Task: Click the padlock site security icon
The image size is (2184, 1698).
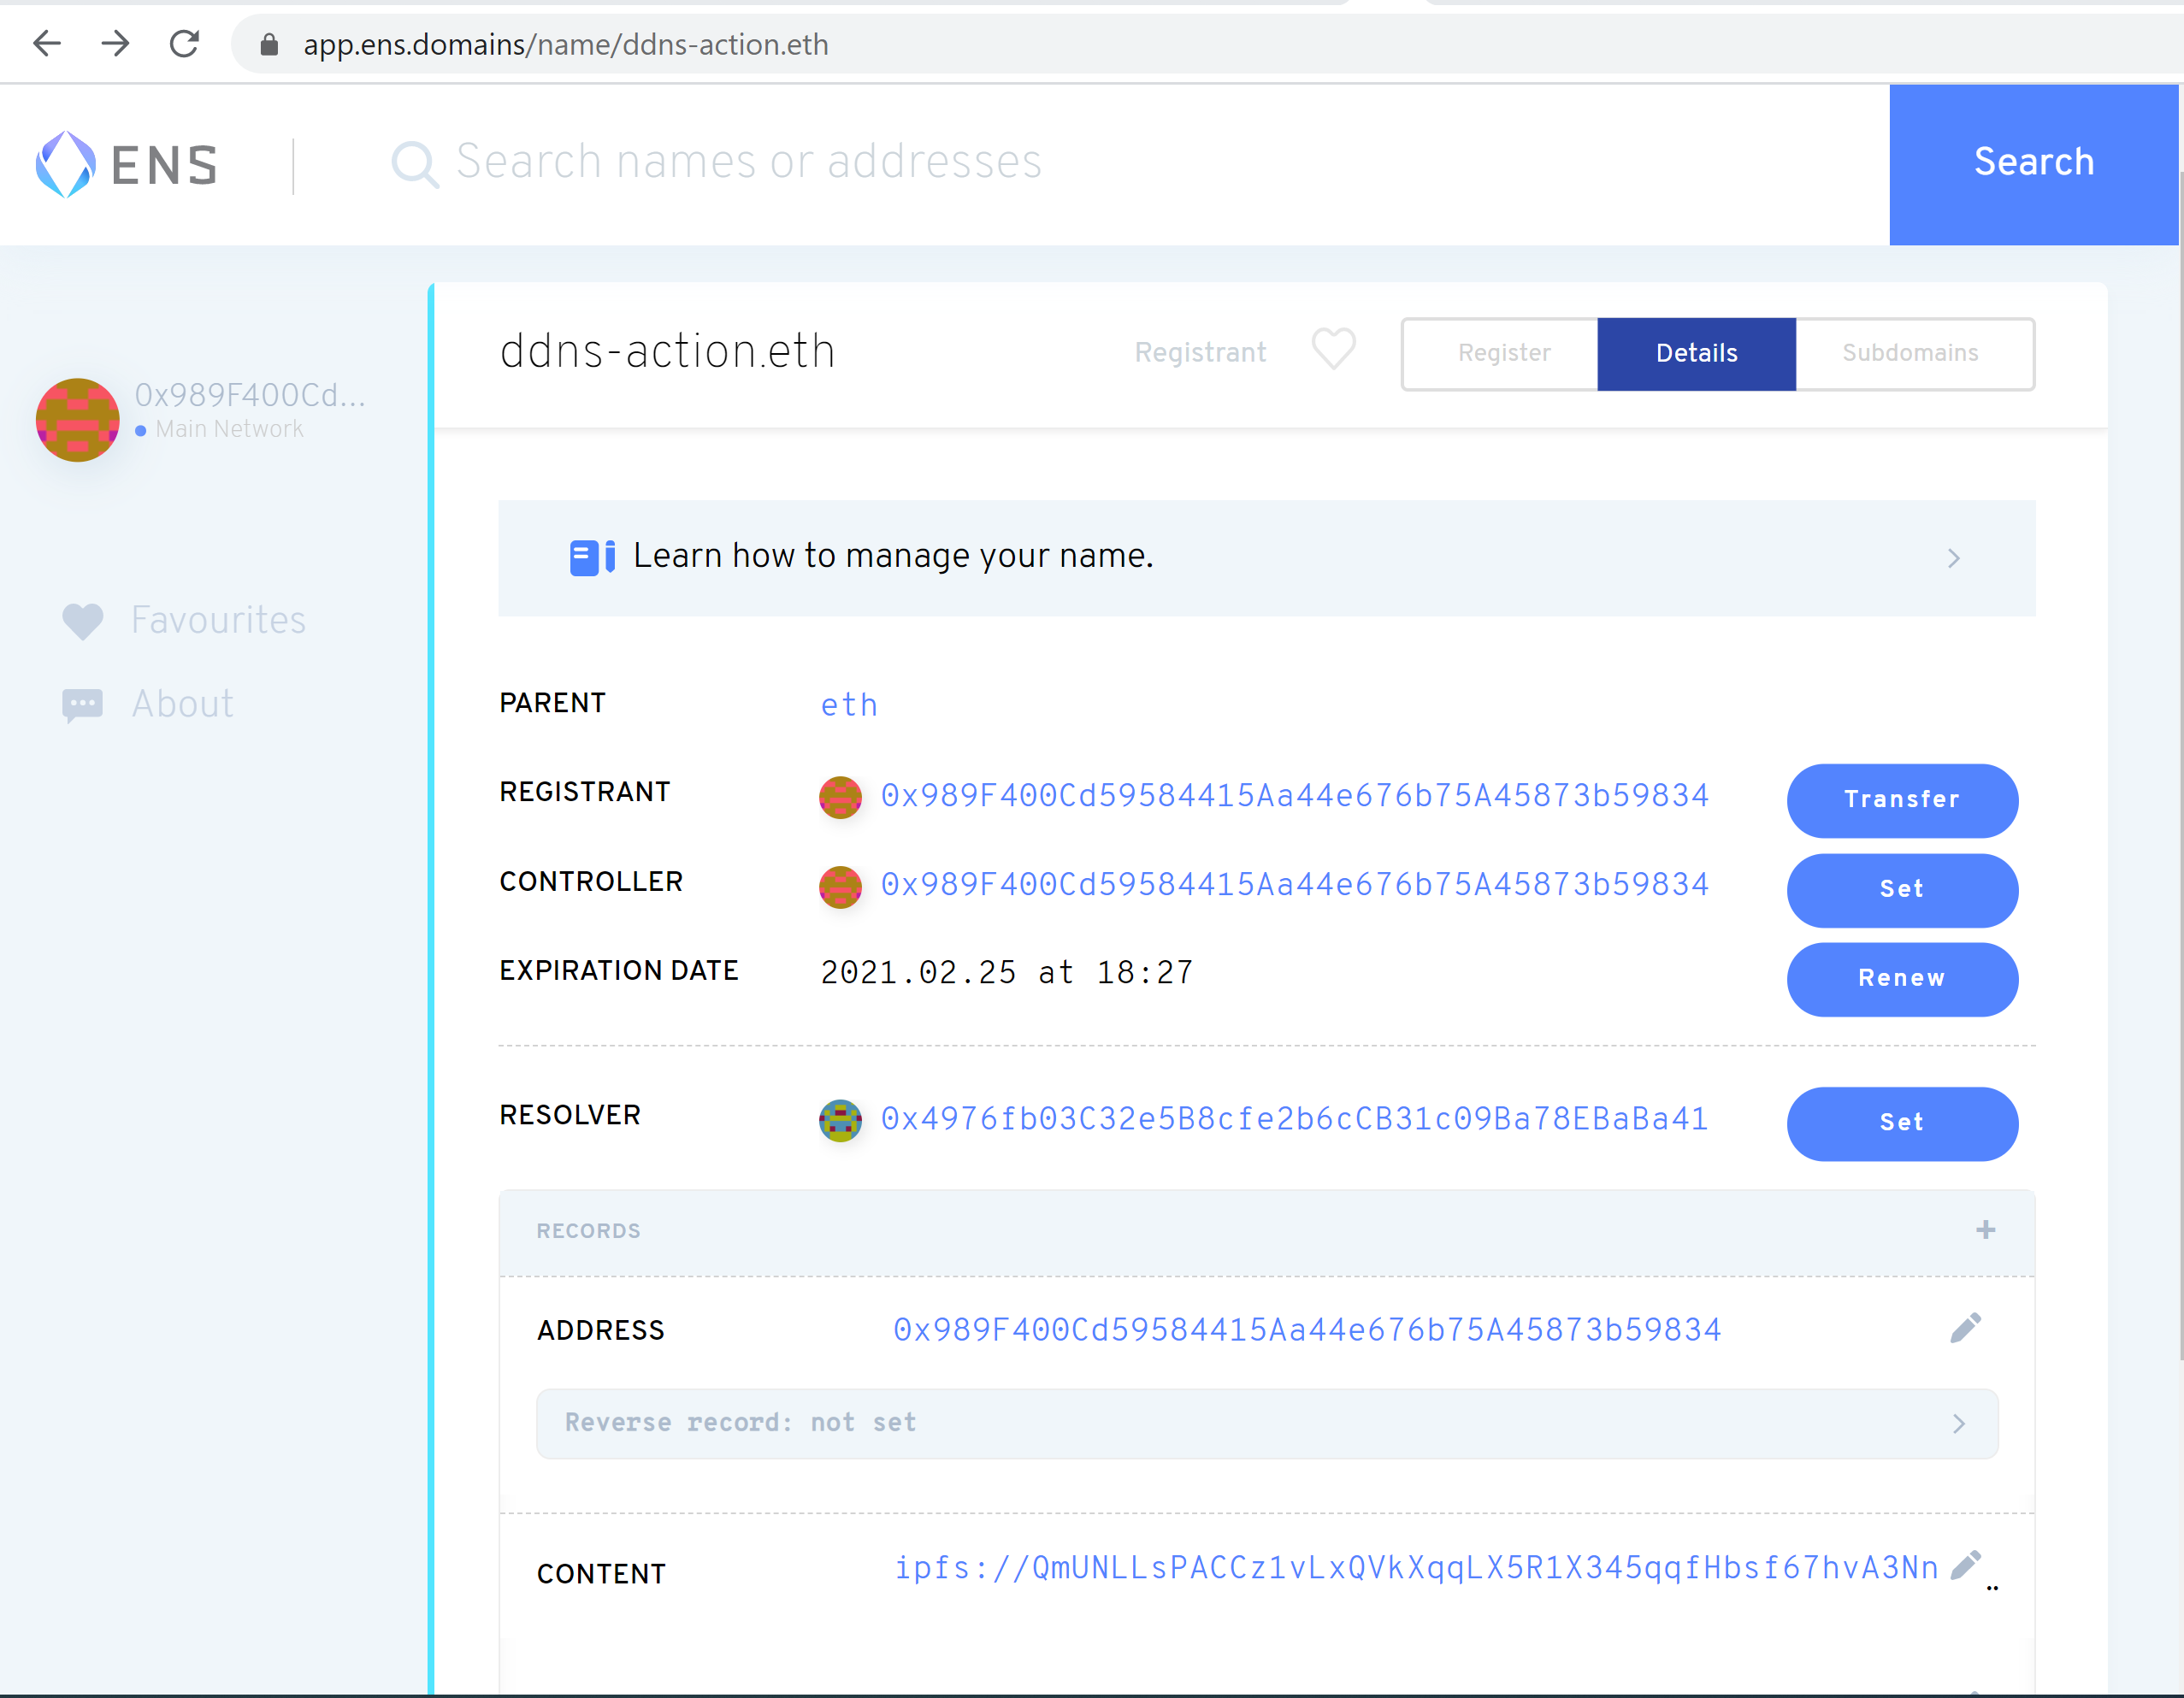Action: pyautogui.click(x=268, y=45)
